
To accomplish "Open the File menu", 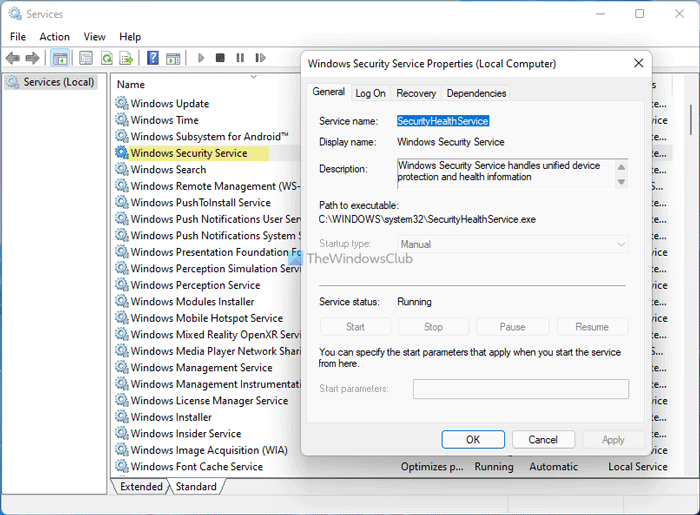I will (x=18, y=37).
